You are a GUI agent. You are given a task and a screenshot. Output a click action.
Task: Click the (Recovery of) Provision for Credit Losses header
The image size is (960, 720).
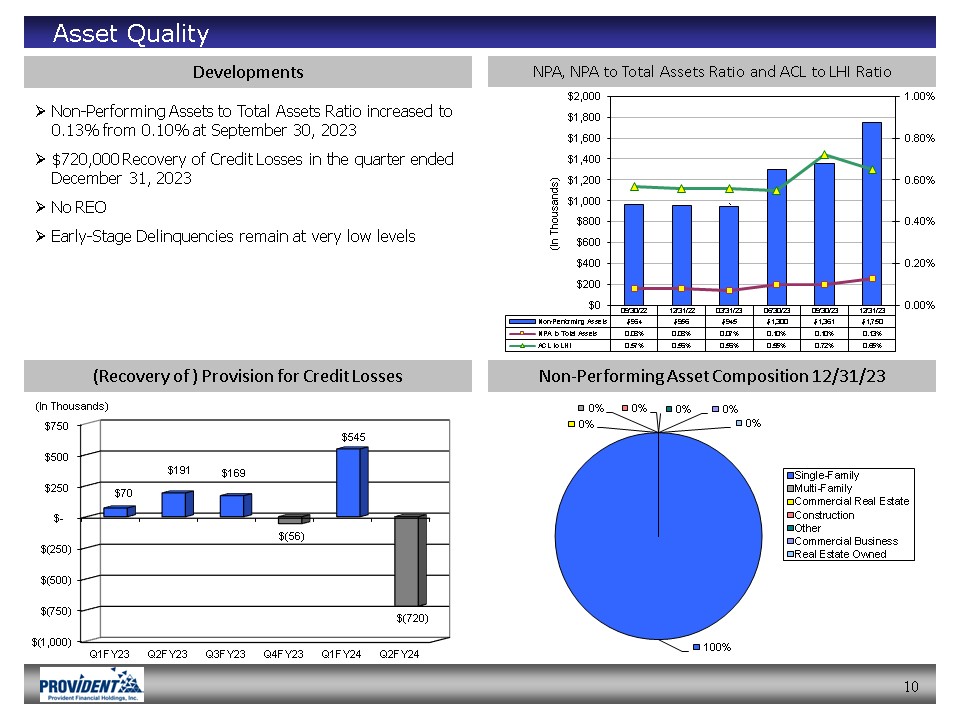[248, 376]
